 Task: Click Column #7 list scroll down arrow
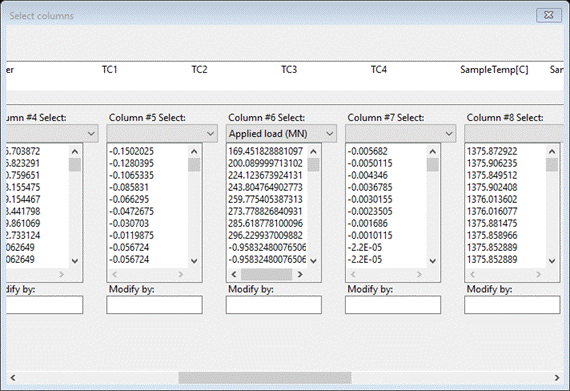433,261
